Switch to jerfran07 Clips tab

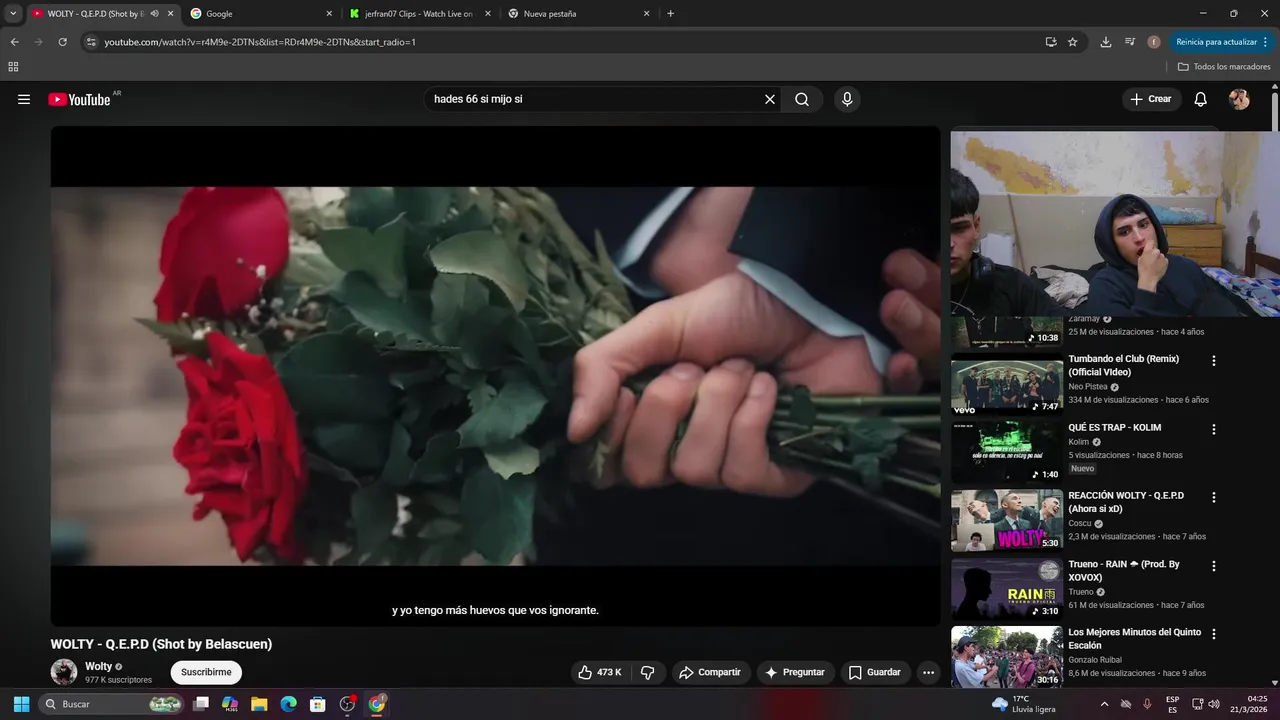[x=421, y=14]
